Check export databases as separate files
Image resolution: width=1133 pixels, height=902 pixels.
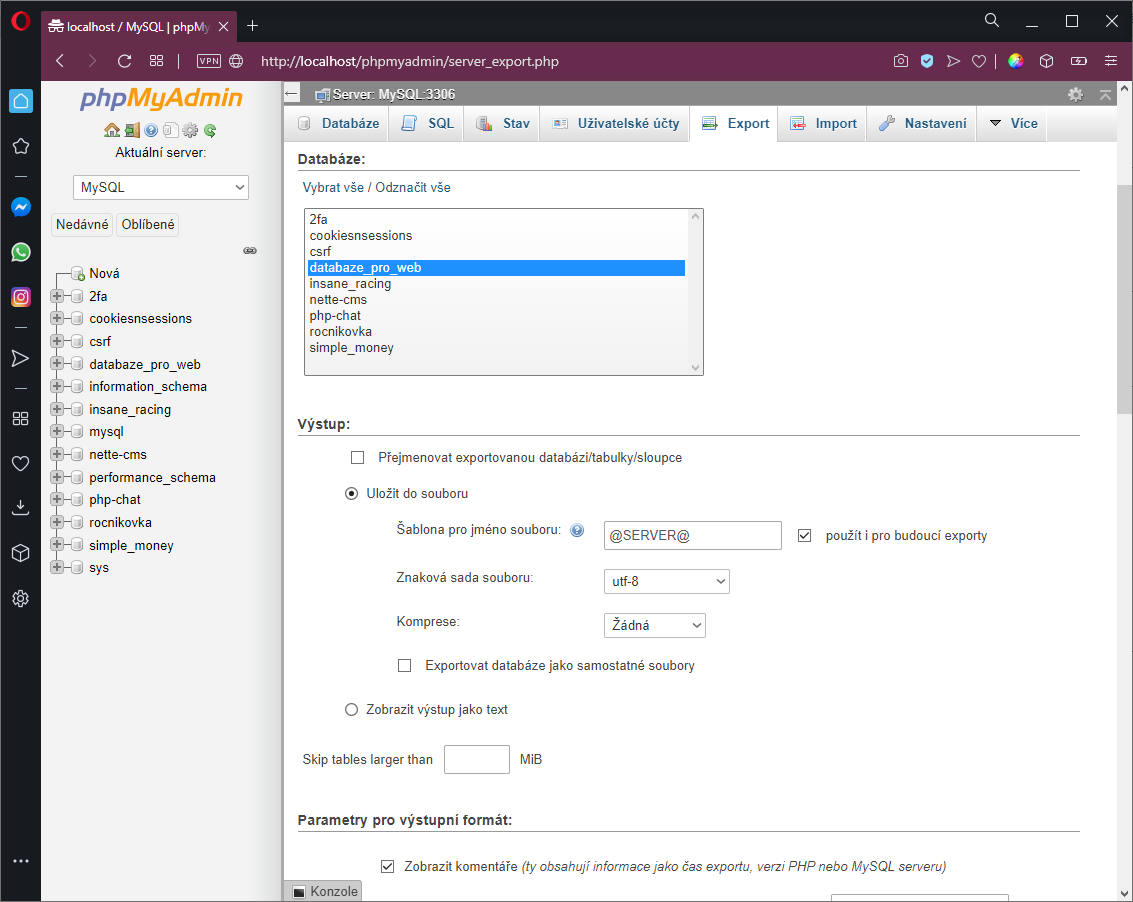point(405,666)
